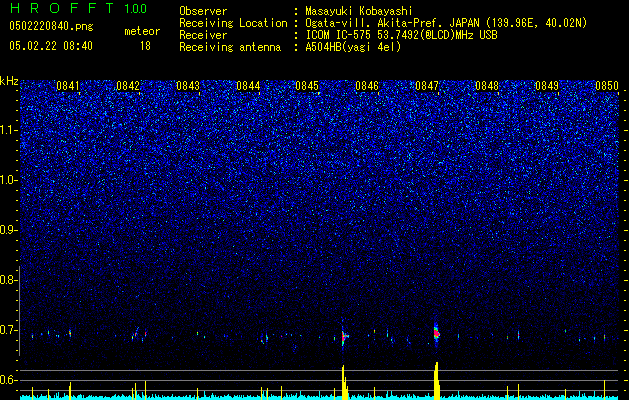The width and height of the screenshot is (629, 400).
Task: Click time marker 0843
Action: (x=188, y=86)
